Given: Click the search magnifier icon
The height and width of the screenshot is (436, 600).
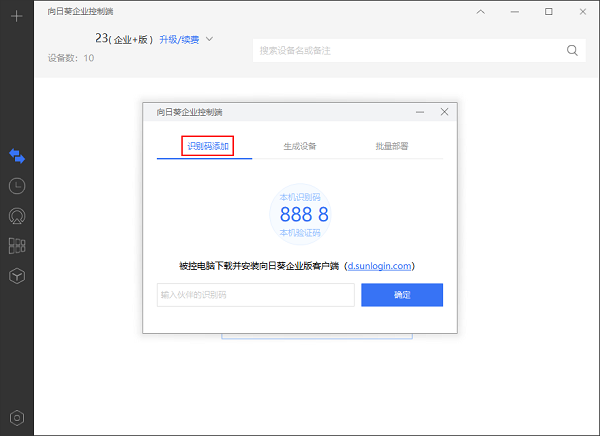Looking at the screenshot, I should click(572, 50).
